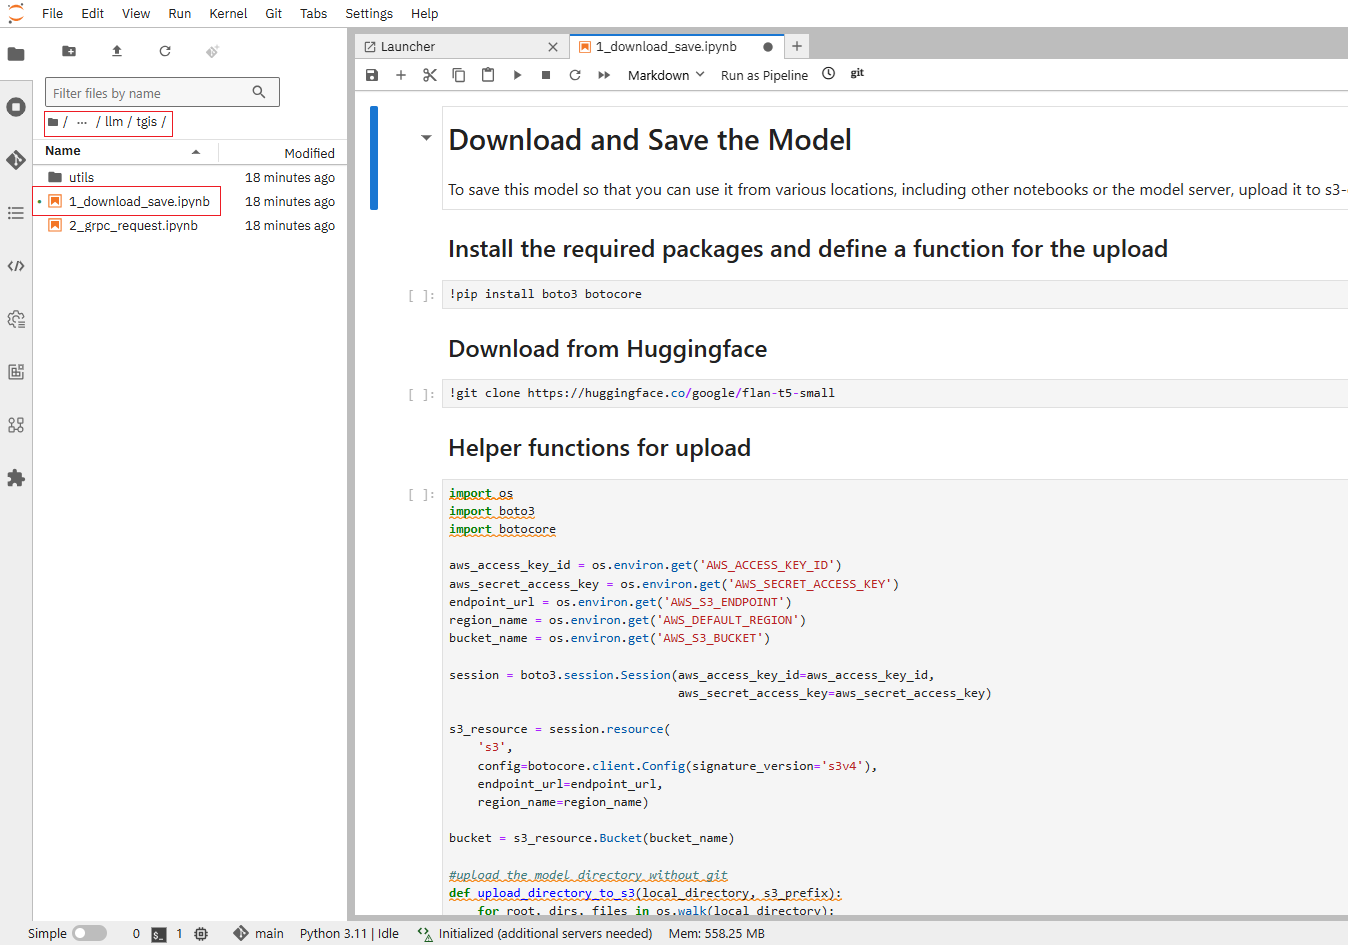Upload files using the upload icon
The width and height of the screenshot is (1348, 945).
pyautogui.click(x=117, y=51)
